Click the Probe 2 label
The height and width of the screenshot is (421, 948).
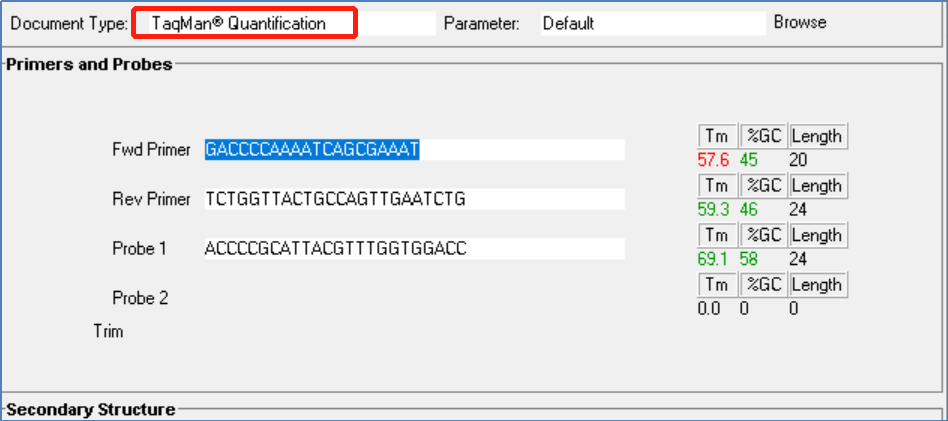(x=134, y=298)
